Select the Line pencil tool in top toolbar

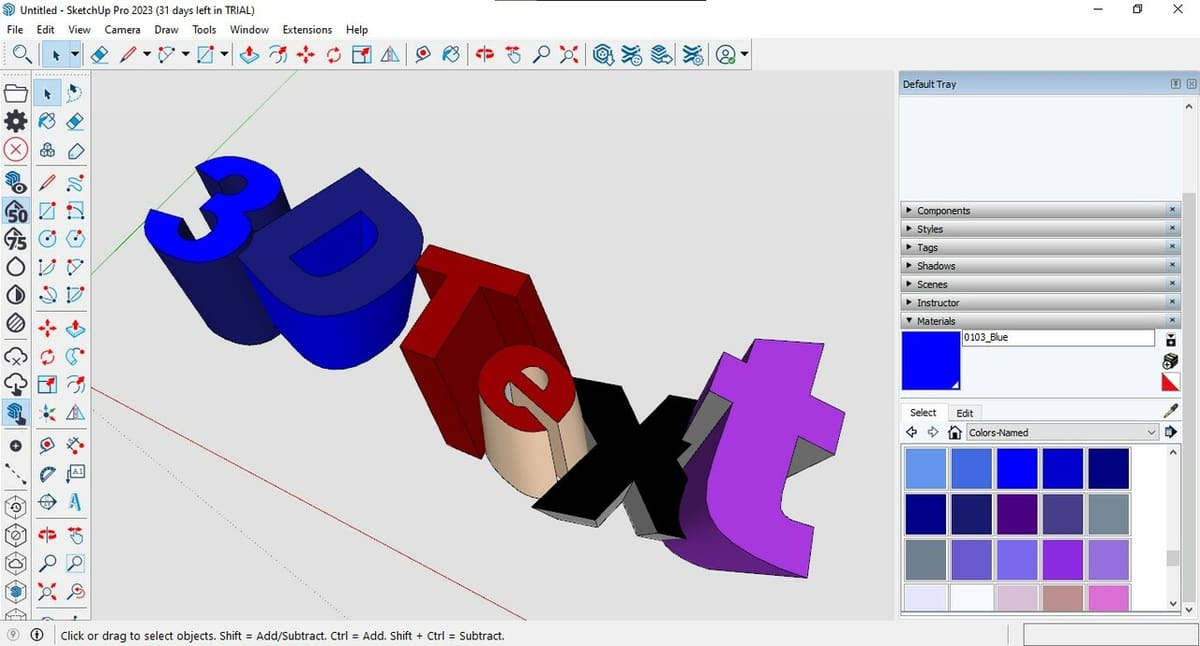[128, 55]
